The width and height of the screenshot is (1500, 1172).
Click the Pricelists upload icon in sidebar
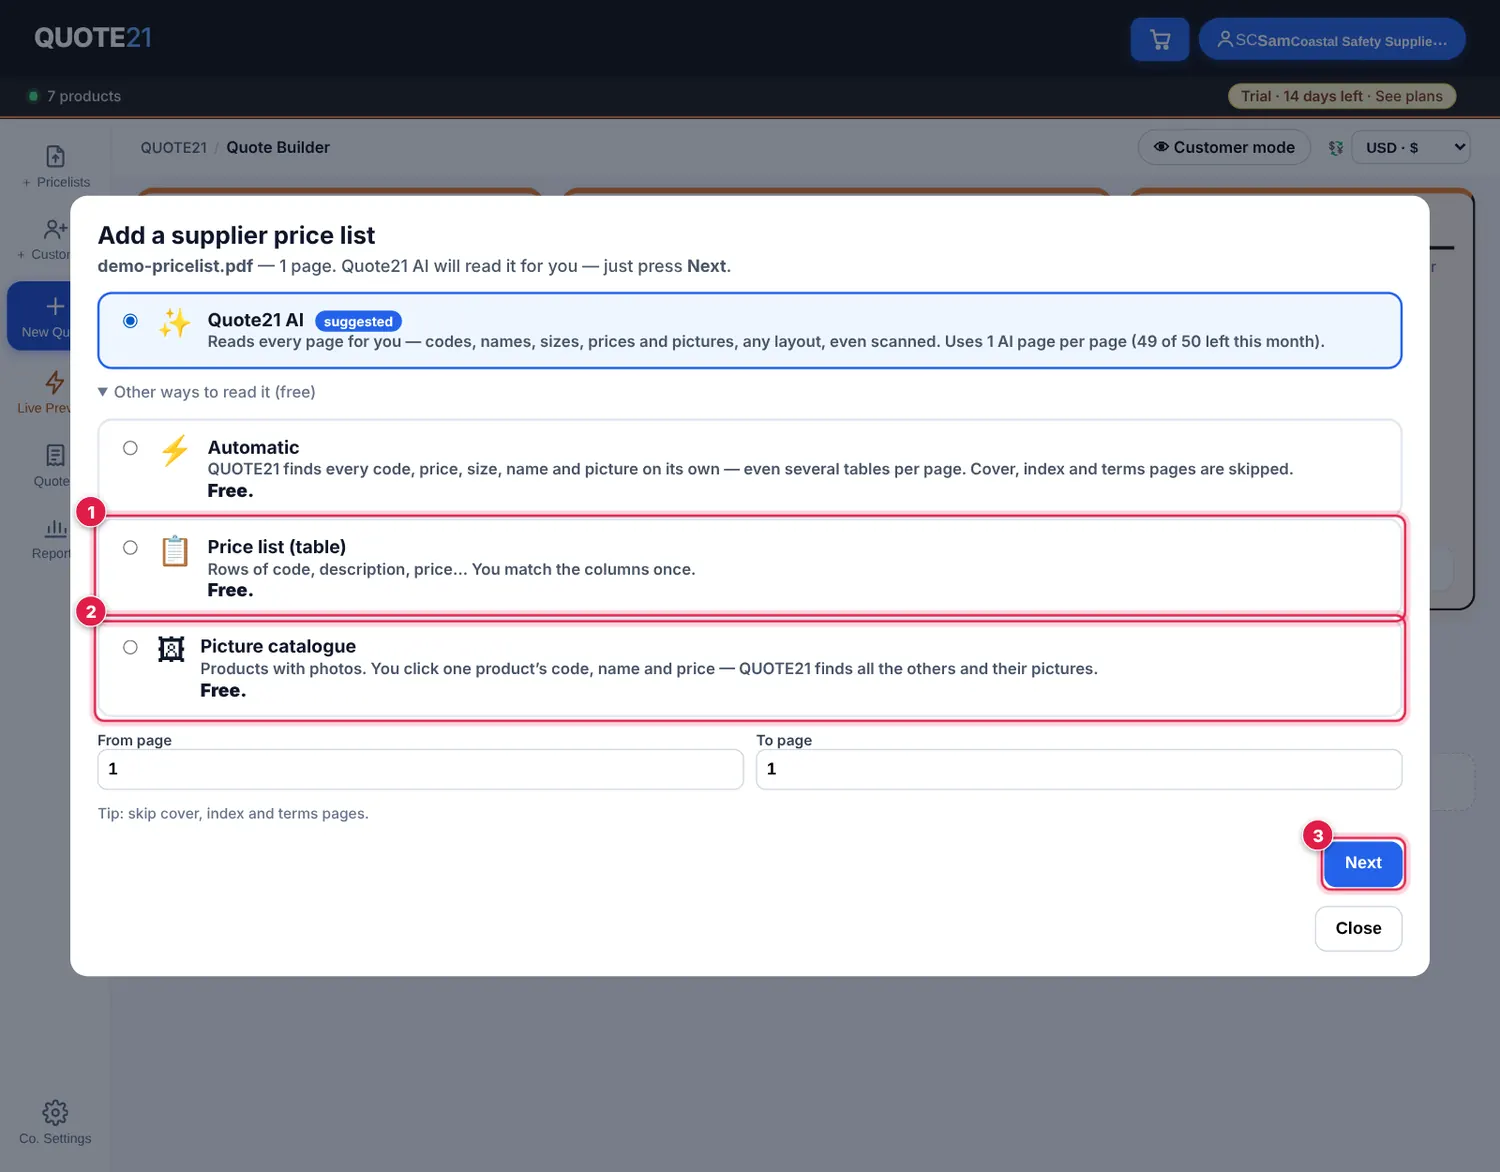[56, 156]
